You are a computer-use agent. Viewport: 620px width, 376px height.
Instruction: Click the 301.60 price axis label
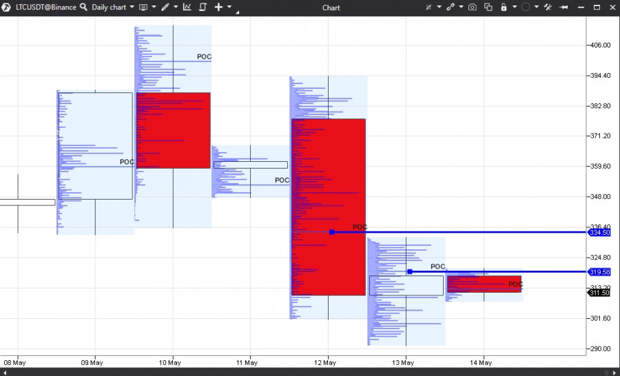tap(600, 318)
